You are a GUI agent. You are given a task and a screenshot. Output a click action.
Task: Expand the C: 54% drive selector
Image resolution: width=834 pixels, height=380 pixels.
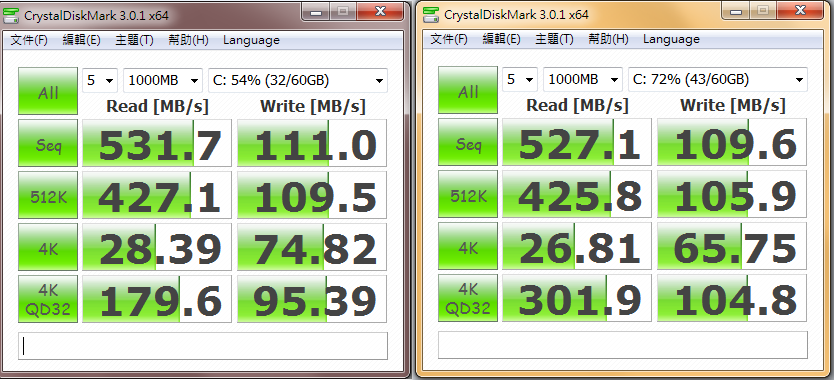298,80
